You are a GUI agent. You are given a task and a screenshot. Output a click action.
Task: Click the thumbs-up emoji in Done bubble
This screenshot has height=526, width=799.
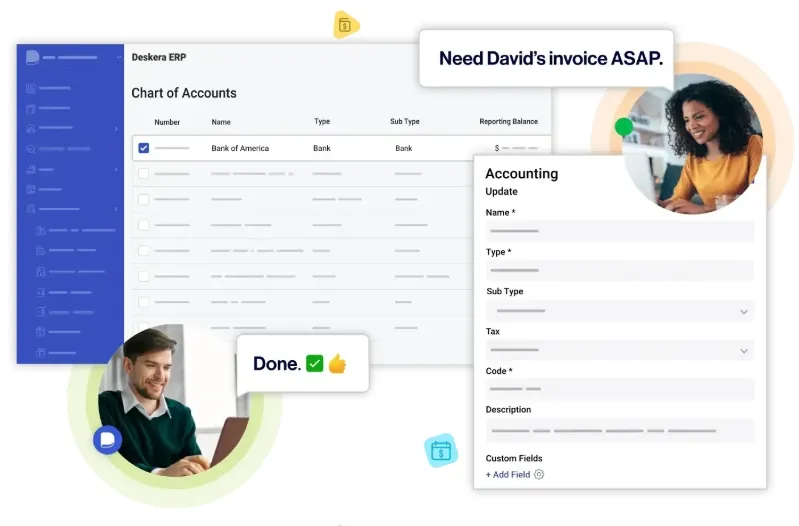coord(337,363)
